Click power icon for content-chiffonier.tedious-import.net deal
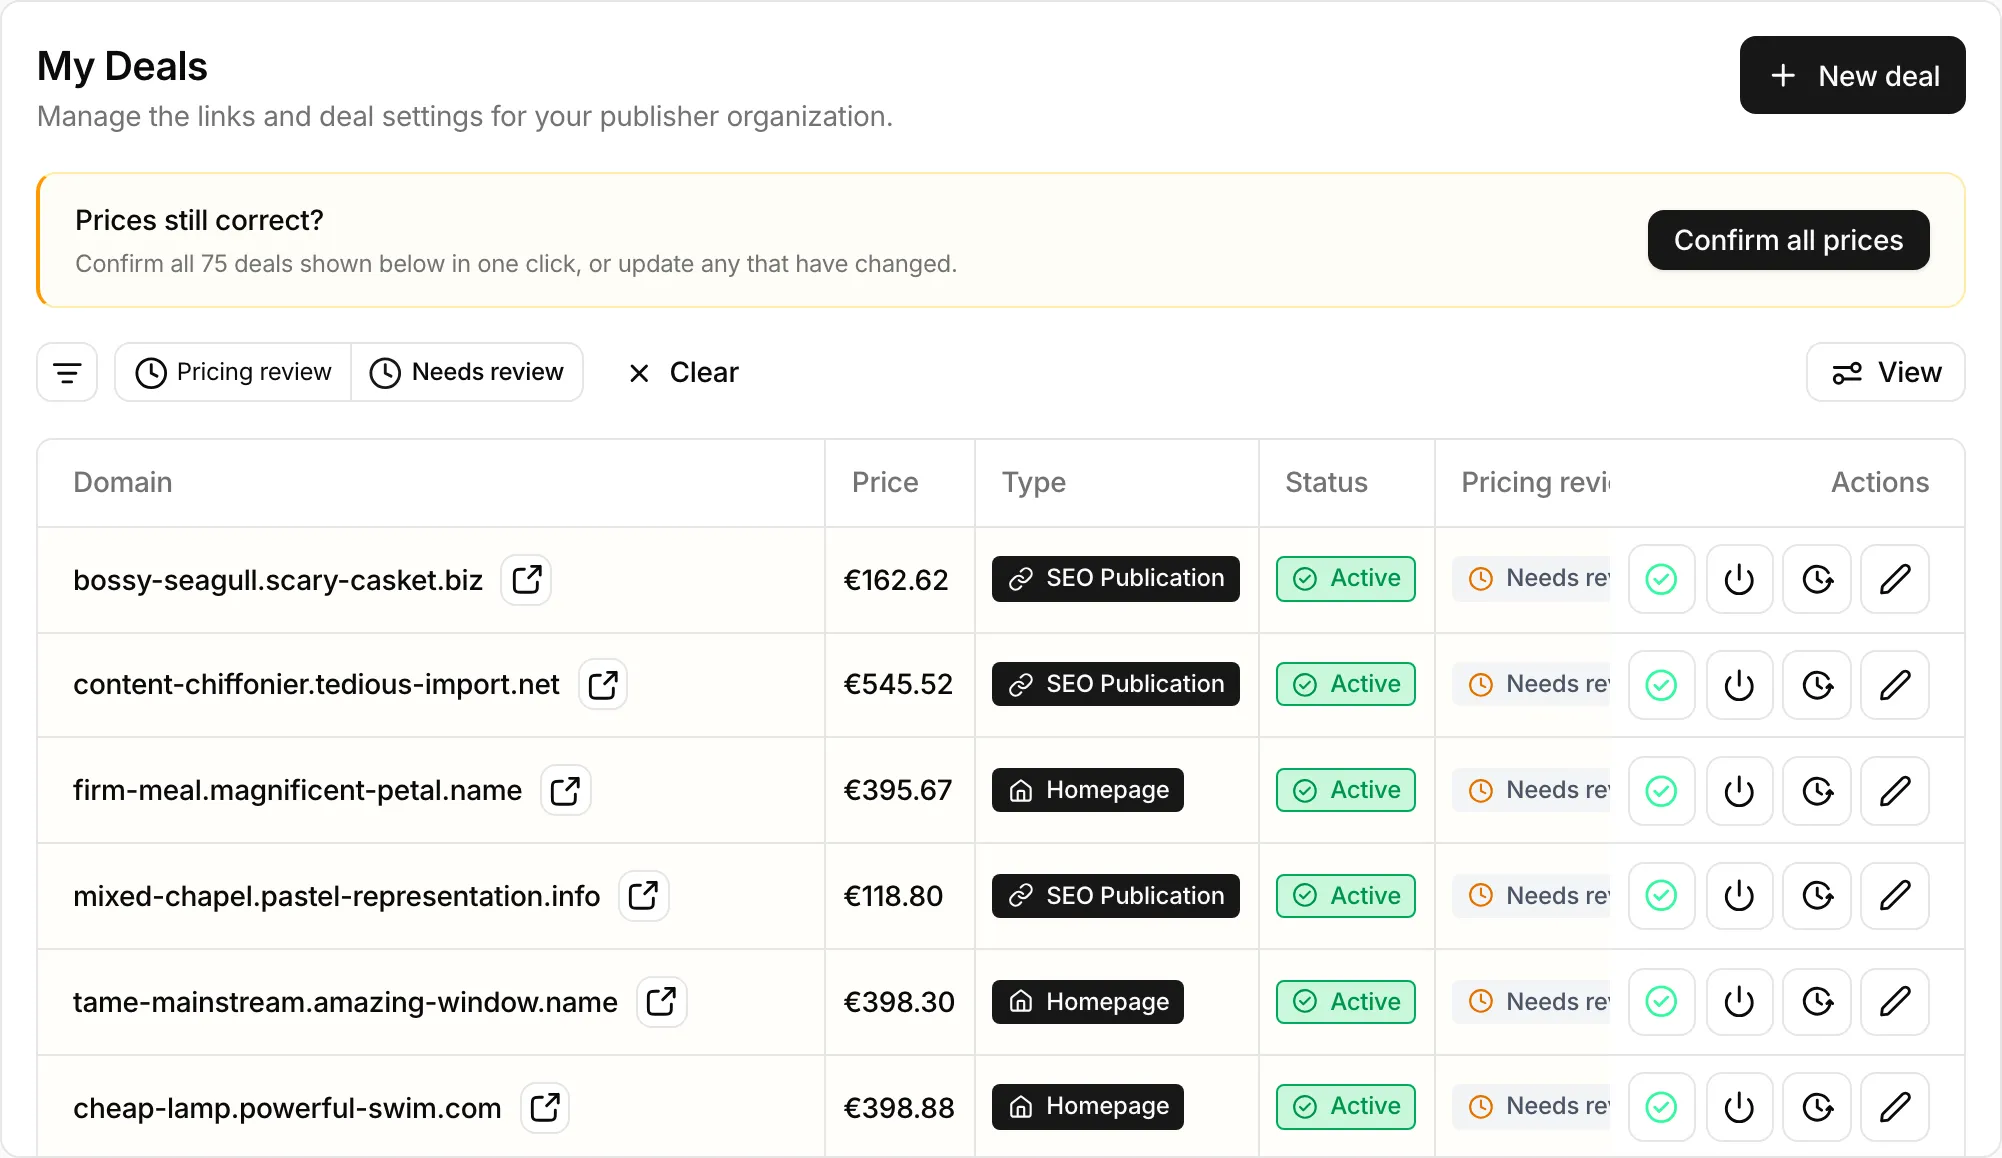 1739,685
